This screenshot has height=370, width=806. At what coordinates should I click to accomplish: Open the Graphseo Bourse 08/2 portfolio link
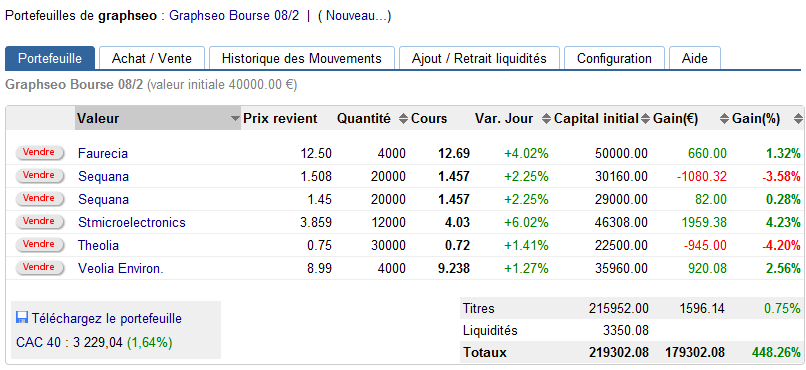(x=234, y=15)
